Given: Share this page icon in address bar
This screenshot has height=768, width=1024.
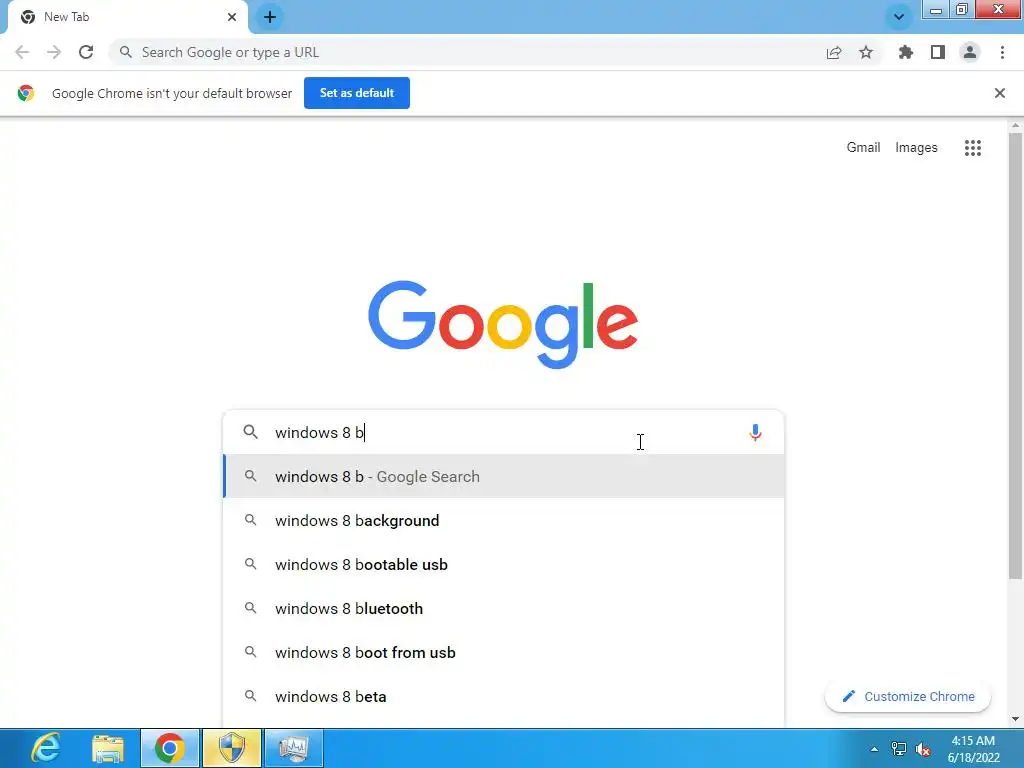Looking at the screenshot, I should point(834,52).
